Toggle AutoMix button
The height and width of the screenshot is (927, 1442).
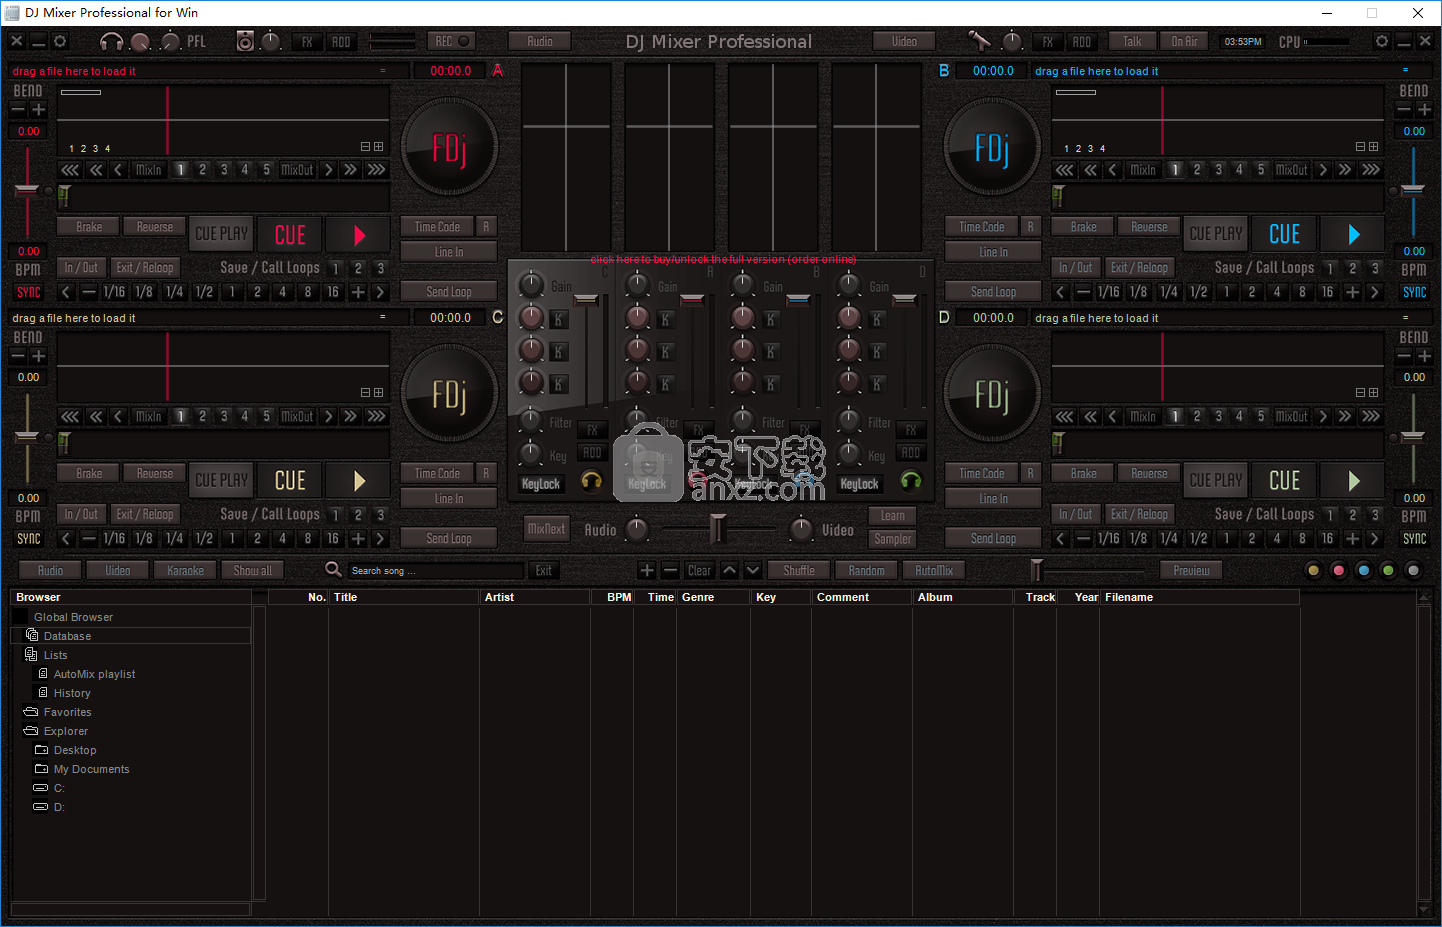(x=934, y=570)
